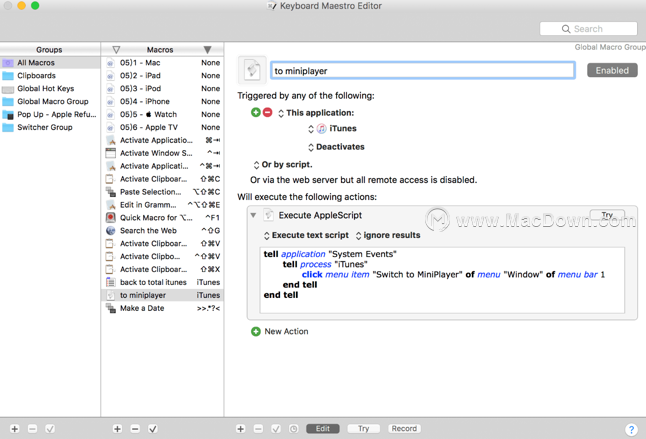Add a new macro with plus button

(x=117, y=429)
